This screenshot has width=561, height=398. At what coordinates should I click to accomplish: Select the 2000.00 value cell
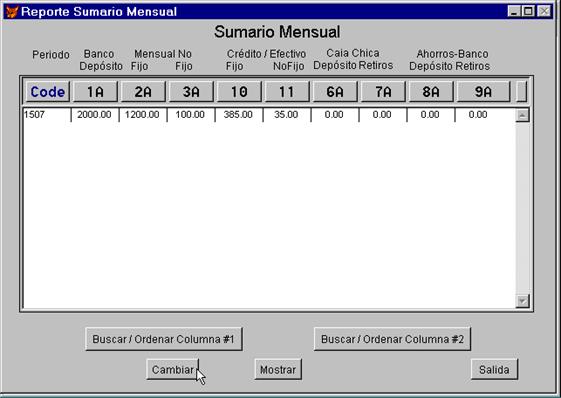[x=95, y=115]
